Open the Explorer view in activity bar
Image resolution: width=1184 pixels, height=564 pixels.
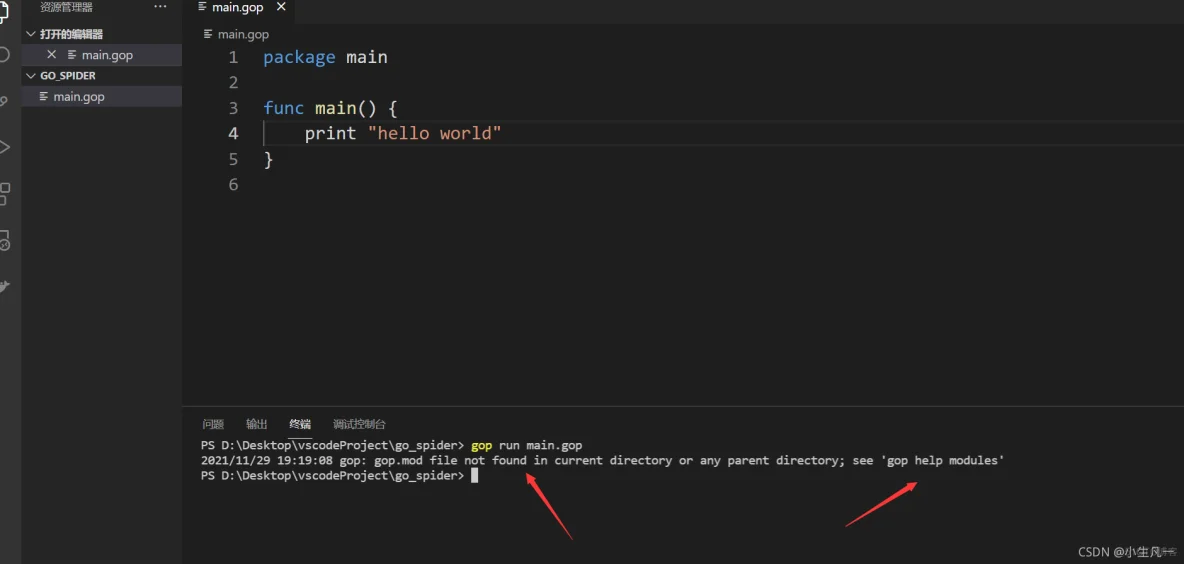coord(3,11)
